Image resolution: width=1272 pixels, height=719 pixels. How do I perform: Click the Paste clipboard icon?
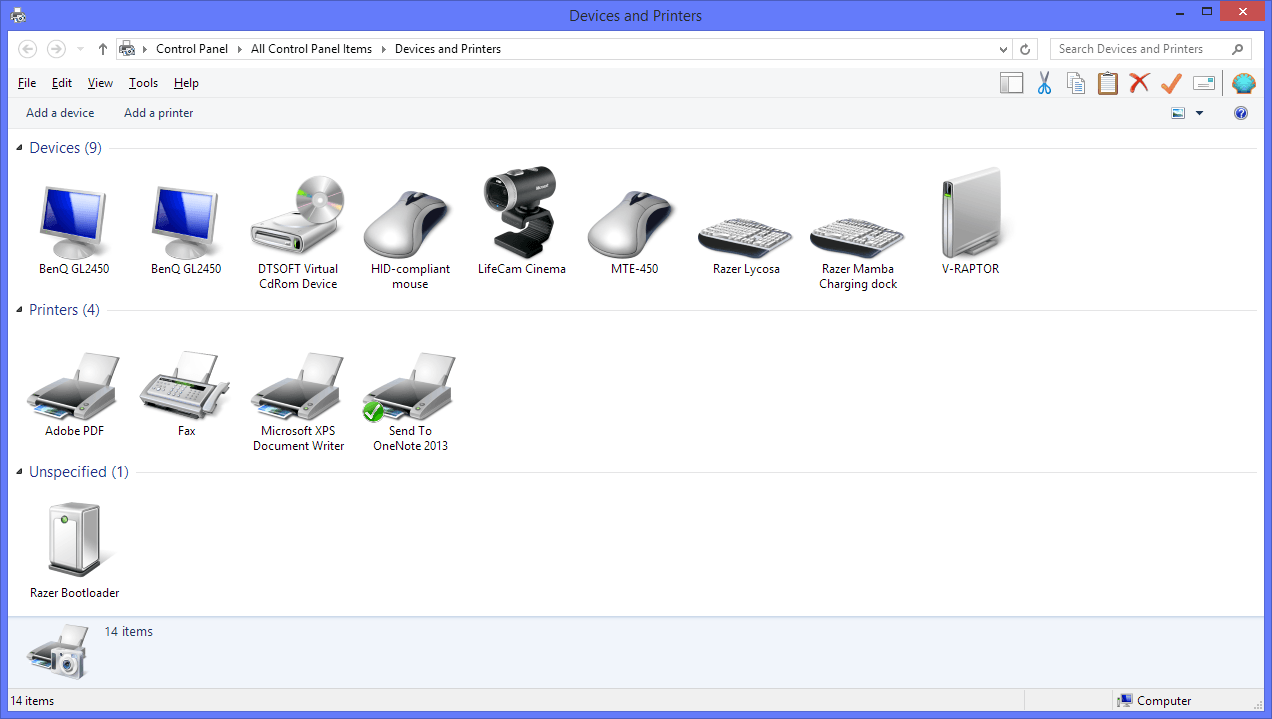point(1108,83)
